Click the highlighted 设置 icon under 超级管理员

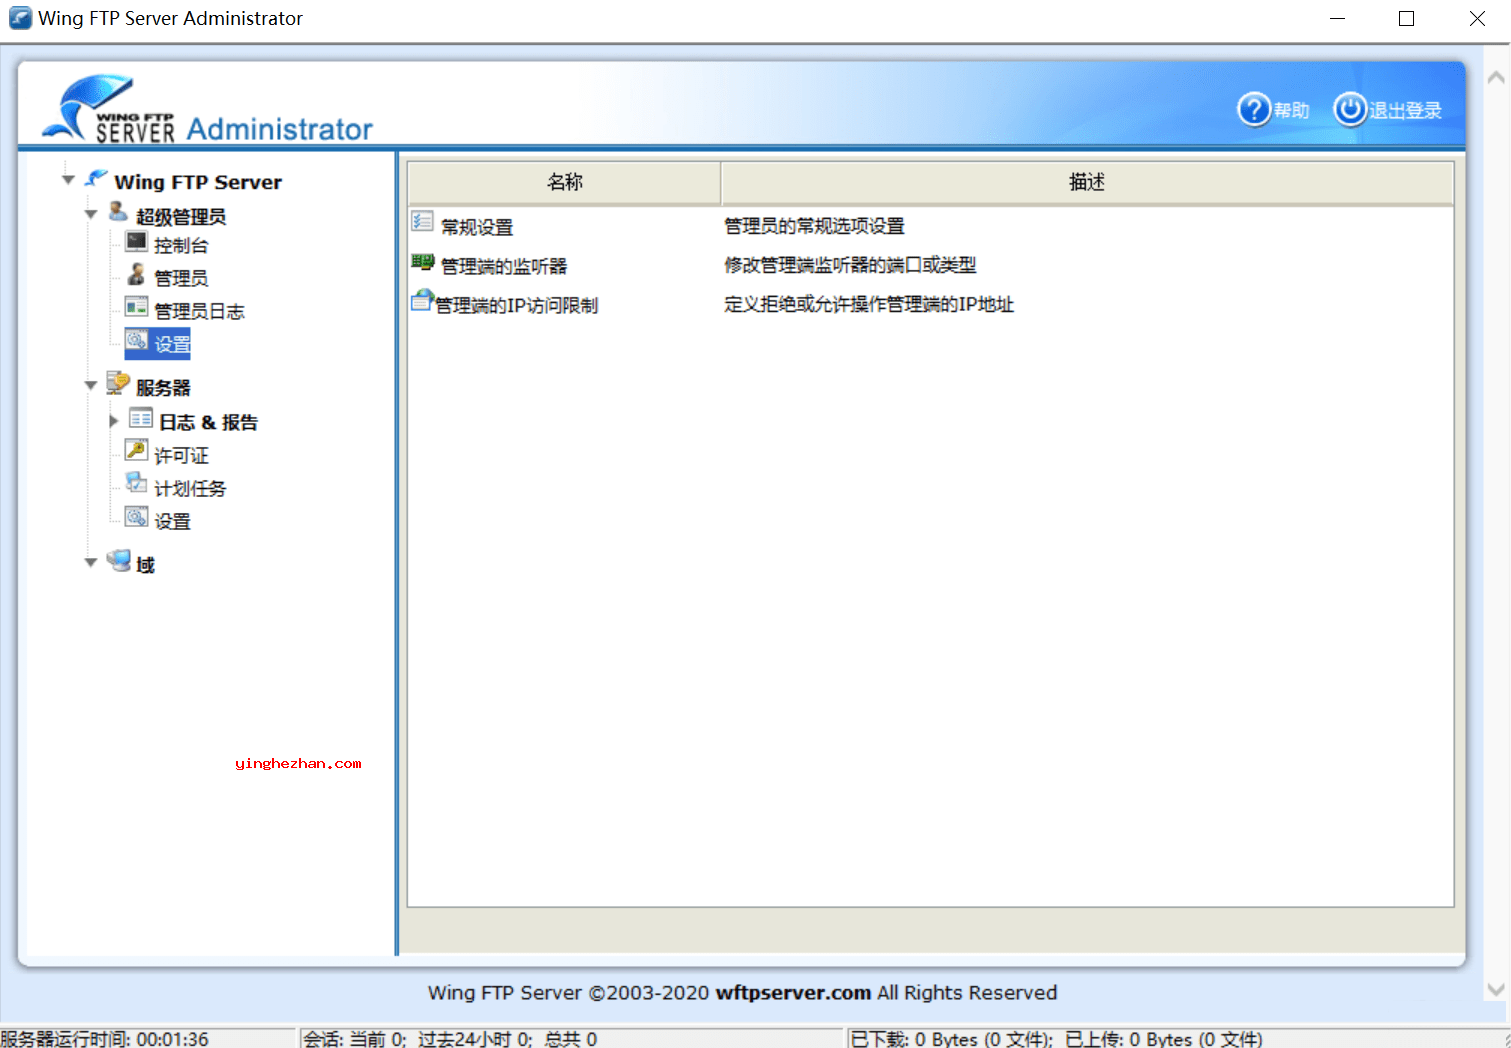click(x=136, y=341)
